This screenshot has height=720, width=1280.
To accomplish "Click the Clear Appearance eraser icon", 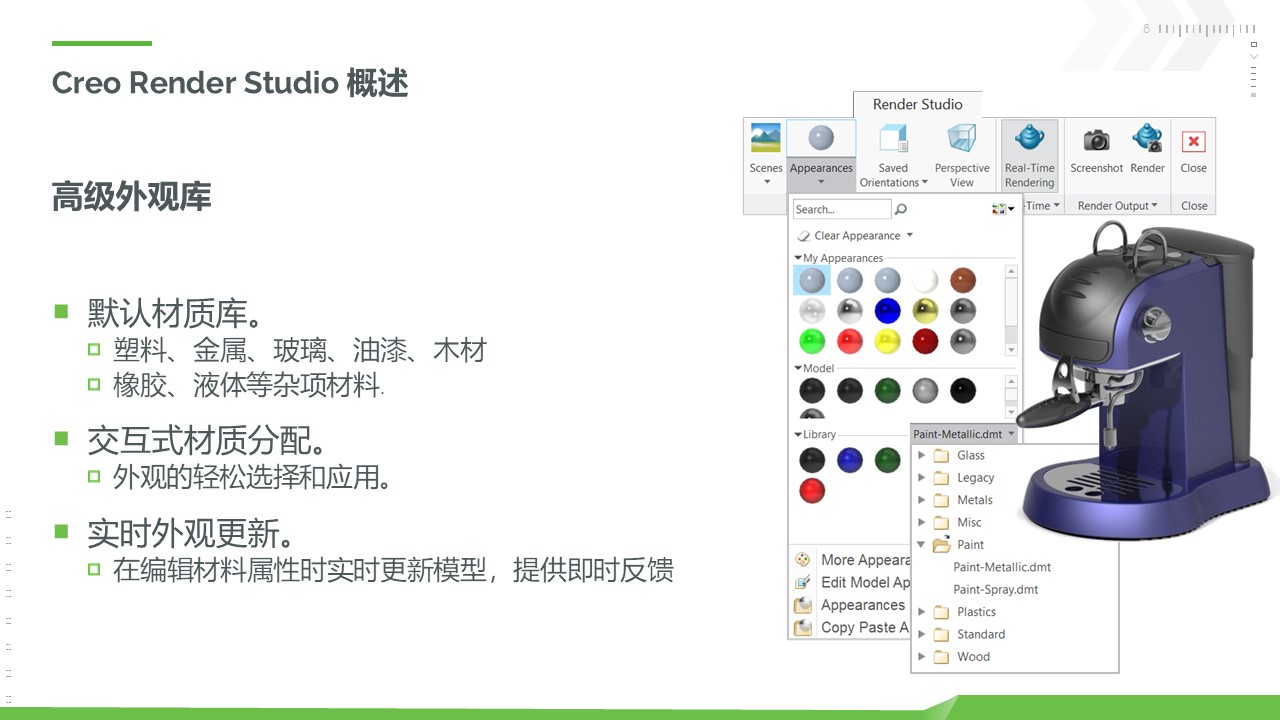I will pyautogui.click(x=804, y=236).
